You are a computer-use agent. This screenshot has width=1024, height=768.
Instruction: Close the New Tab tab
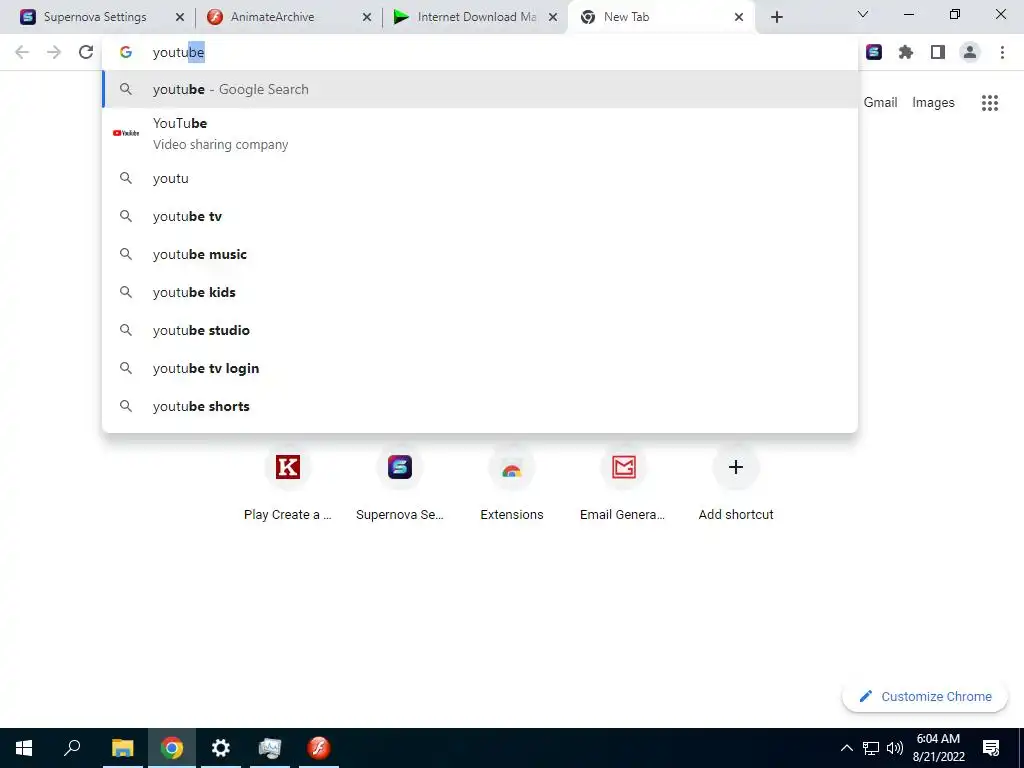(739, 18)
